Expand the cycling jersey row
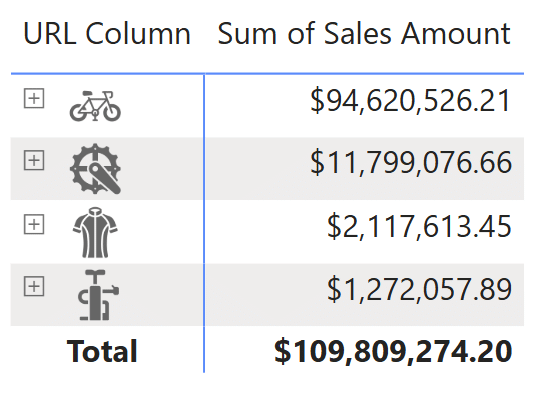This screenshot has width=556, height=400. point(34,224)
